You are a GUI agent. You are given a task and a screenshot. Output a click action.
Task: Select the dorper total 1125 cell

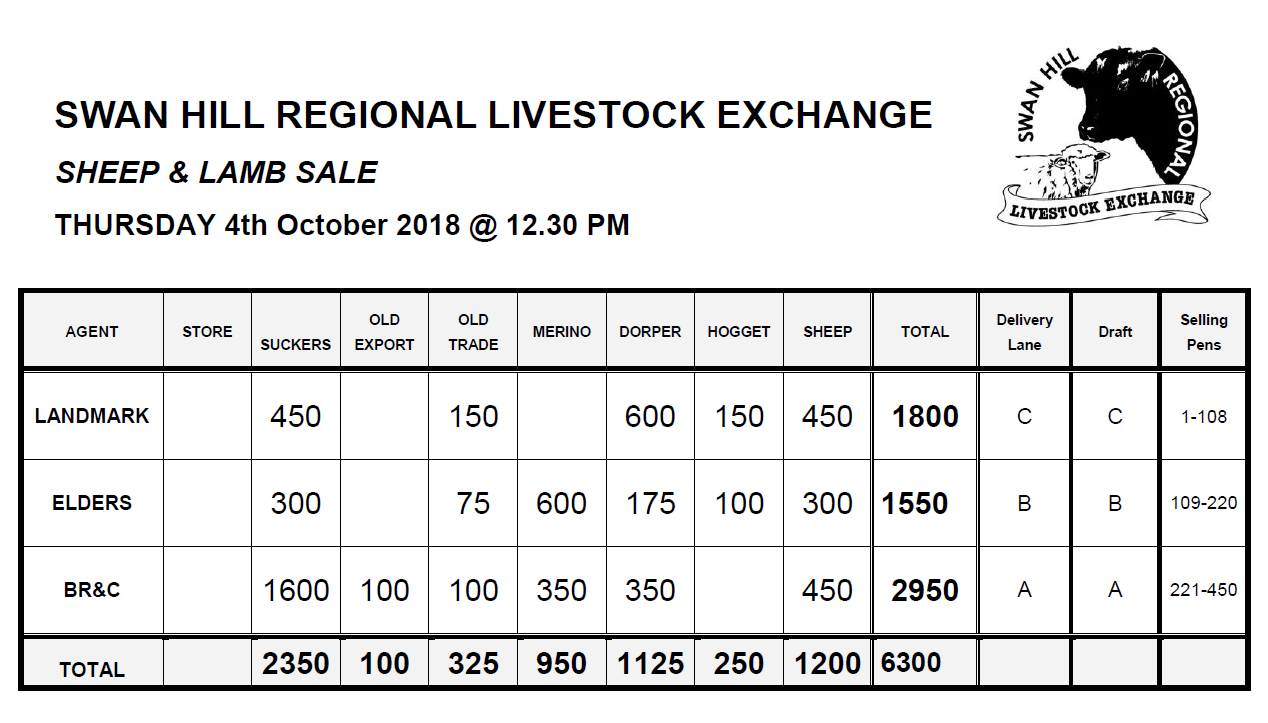(650, 664)
